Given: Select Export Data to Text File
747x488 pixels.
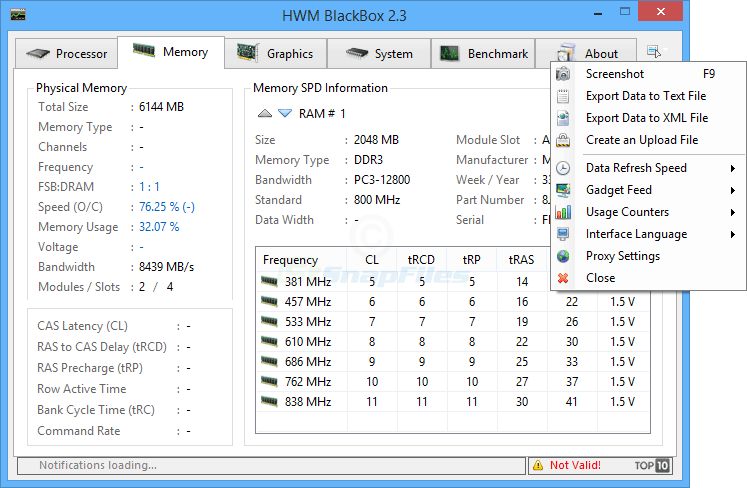Looking at the screenshot, I should click(x=649, y=96).
